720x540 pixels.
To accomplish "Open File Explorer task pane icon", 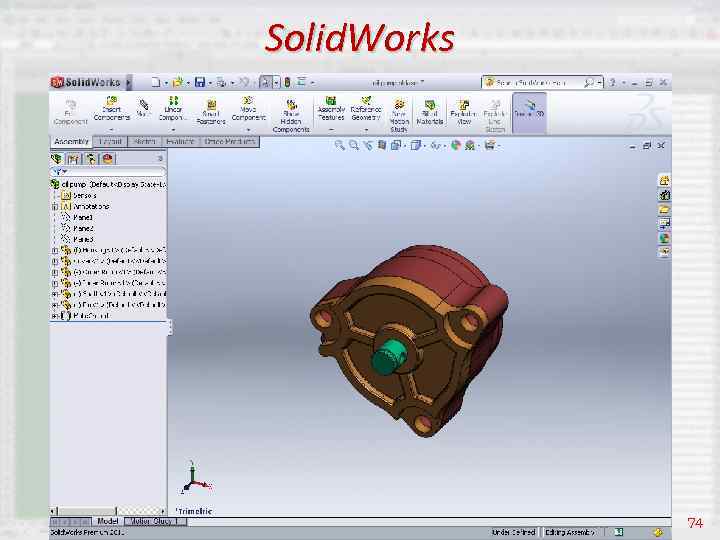I will pos(664,209).
